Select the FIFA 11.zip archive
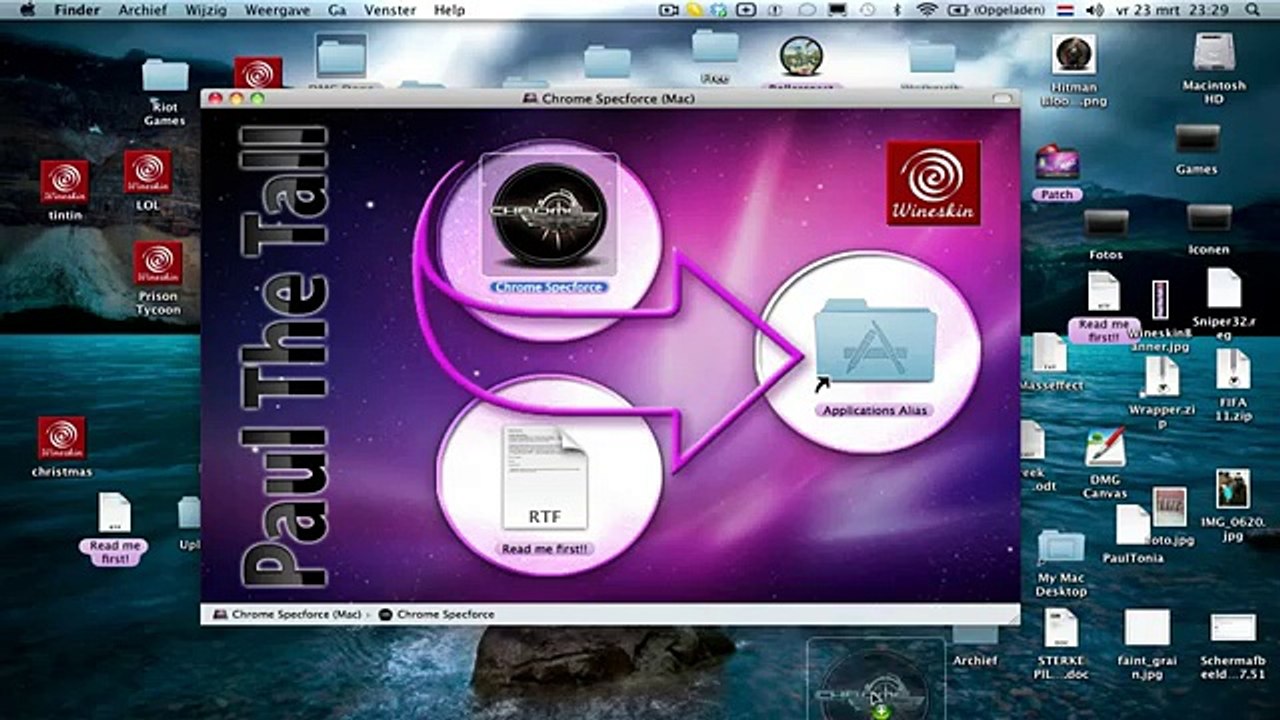This screenshot has height=720, width=1280. (1233, 369)
